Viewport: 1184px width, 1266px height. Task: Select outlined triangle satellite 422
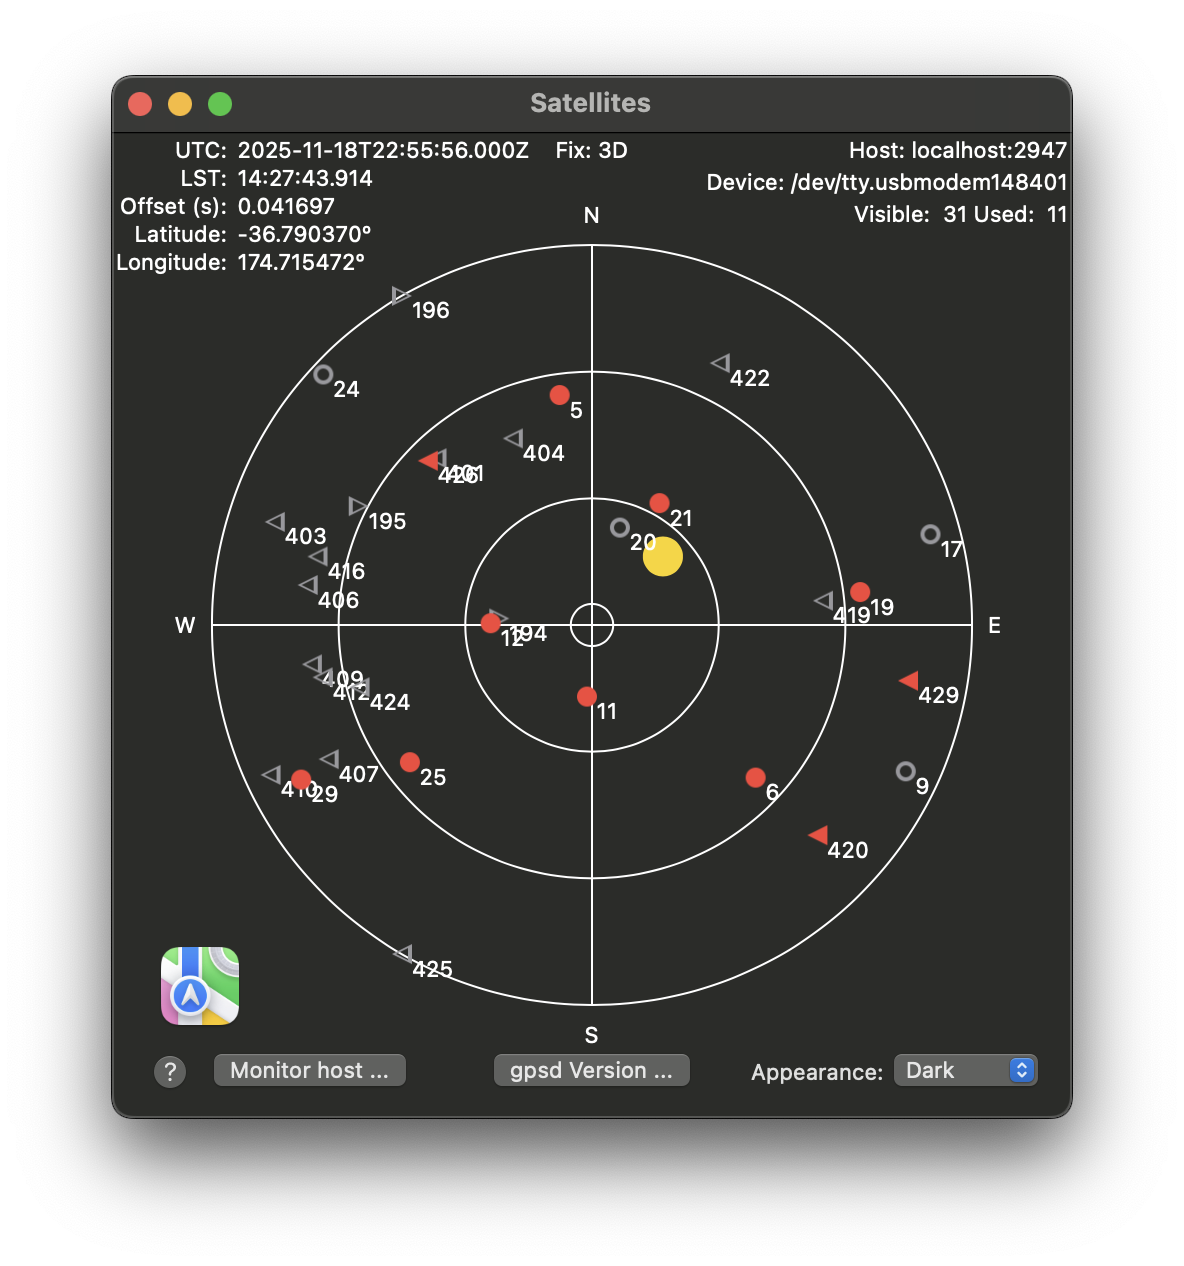coord(720,363)
